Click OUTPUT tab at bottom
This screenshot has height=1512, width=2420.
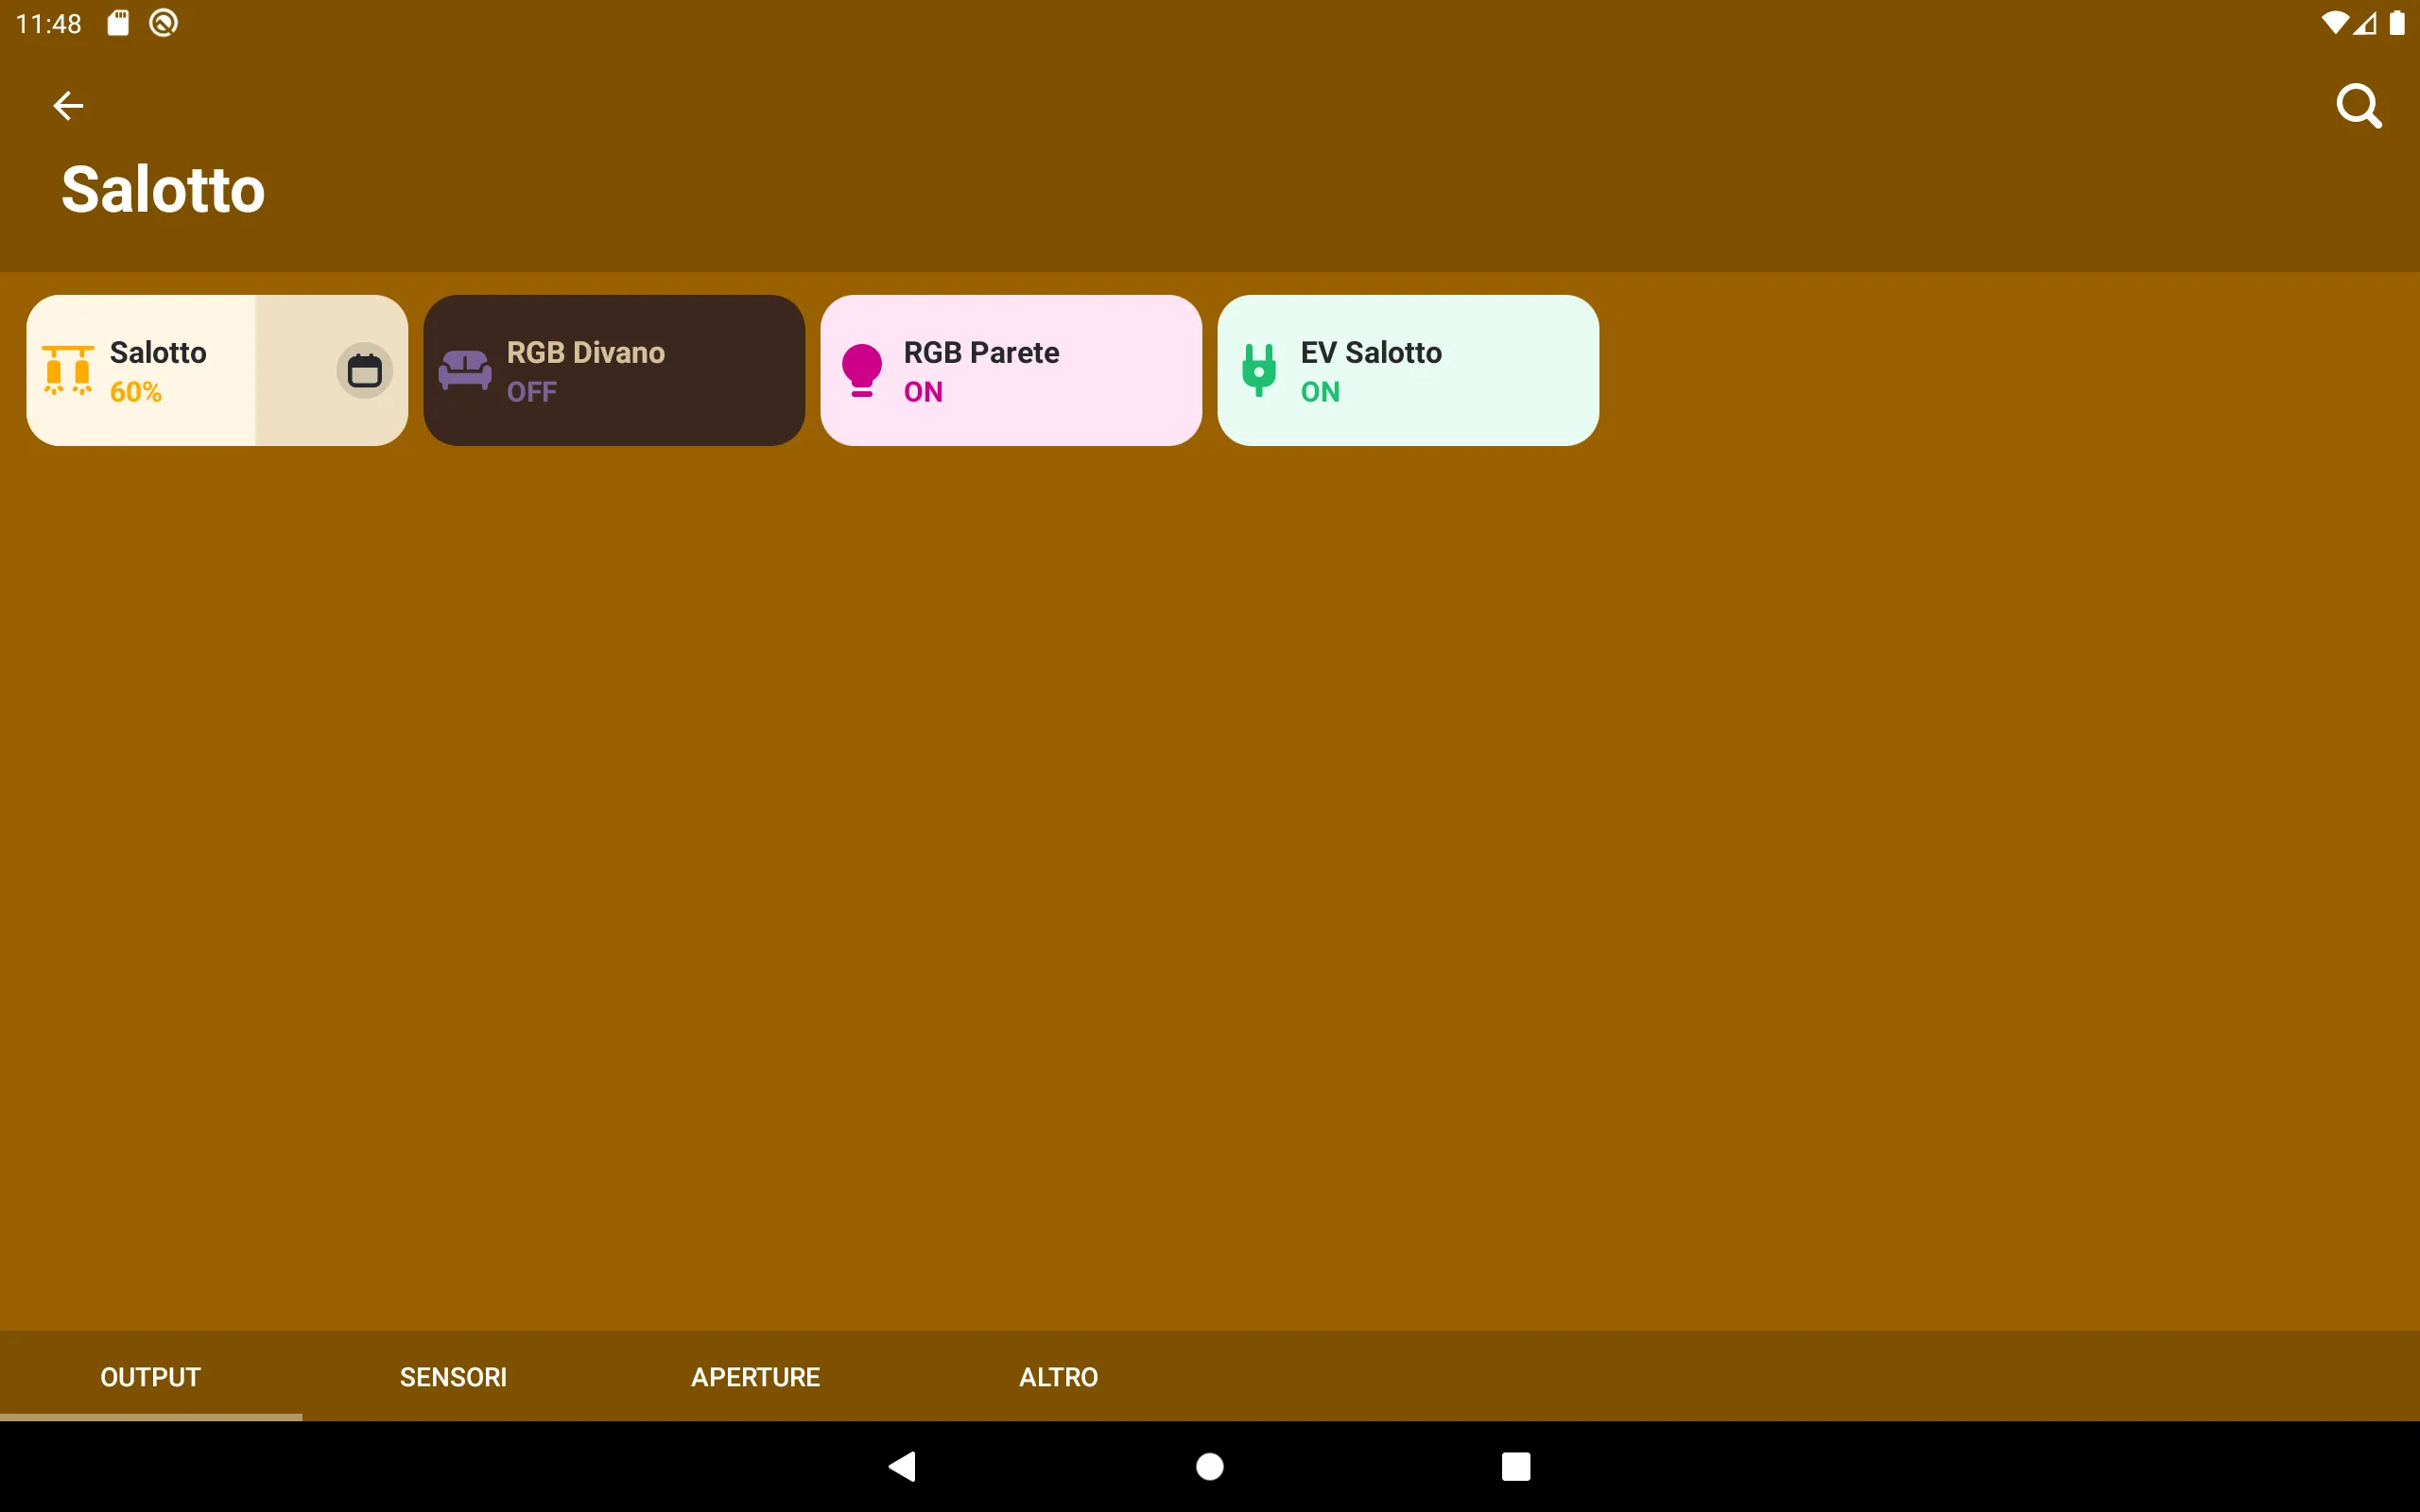pyautogui.click(x=150, y=1376)
